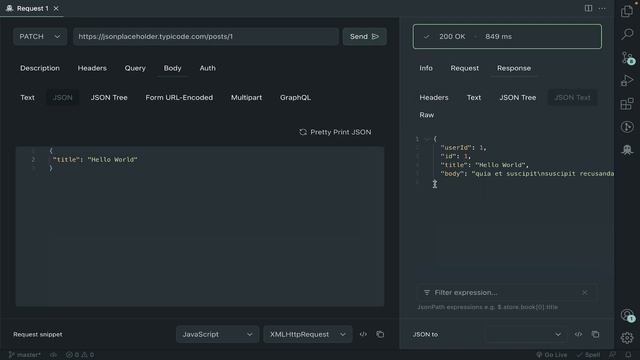The width and height of the screenshot is (640, 360).
Task: Show response JSON Text view
Action: pos(572,98)
